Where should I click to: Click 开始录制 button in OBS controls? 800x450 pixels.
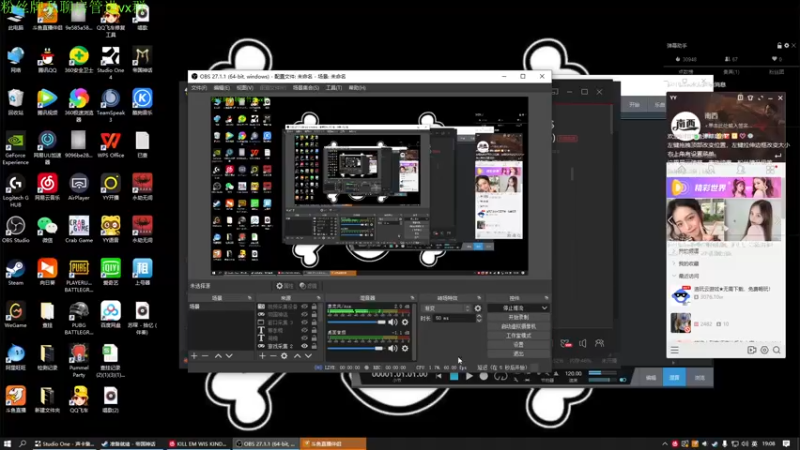coord(518,317)
